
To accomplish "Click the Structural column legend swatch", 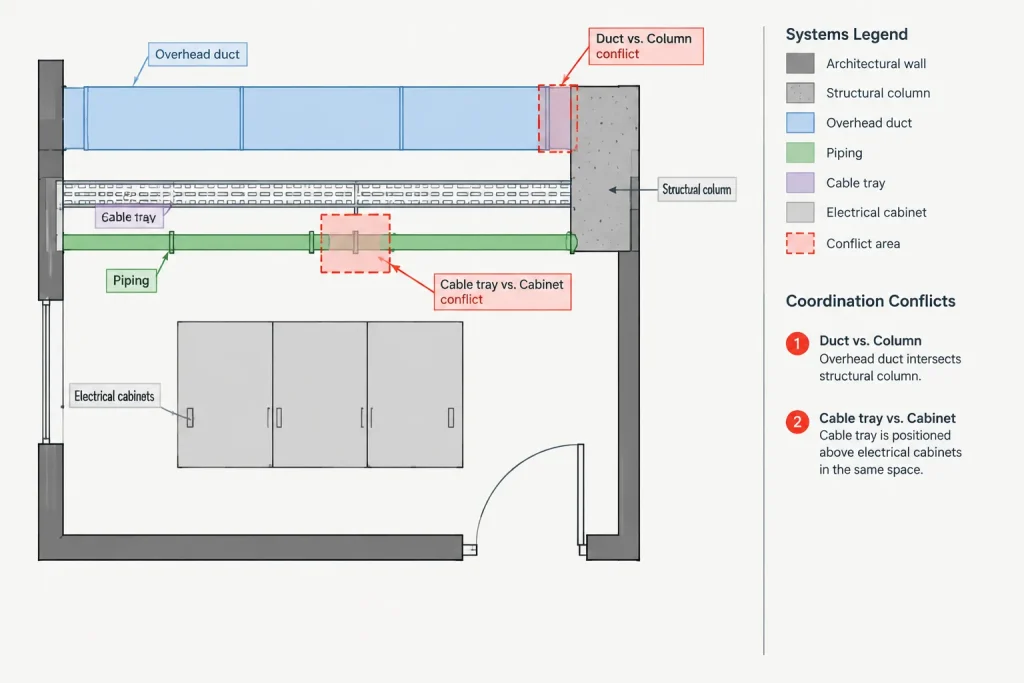I will pyautogui.click(x=800, y=93).
